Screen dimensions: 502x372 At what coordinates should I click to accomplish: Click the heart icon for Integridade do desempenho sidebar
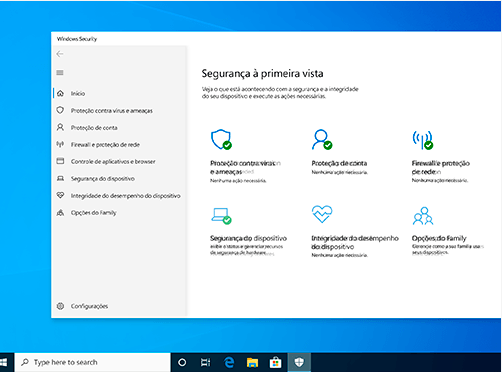coord(60,196)
